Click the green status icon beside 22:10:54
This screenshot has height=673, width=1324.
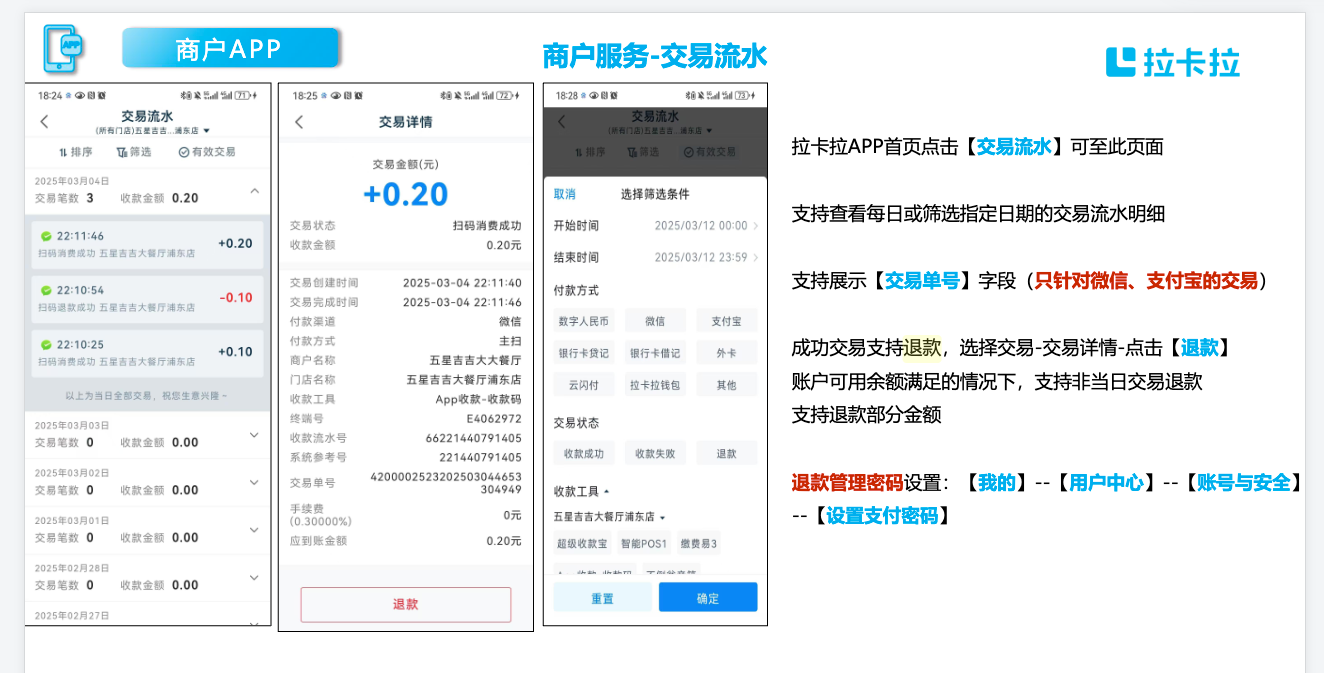[x=46, y=290]
